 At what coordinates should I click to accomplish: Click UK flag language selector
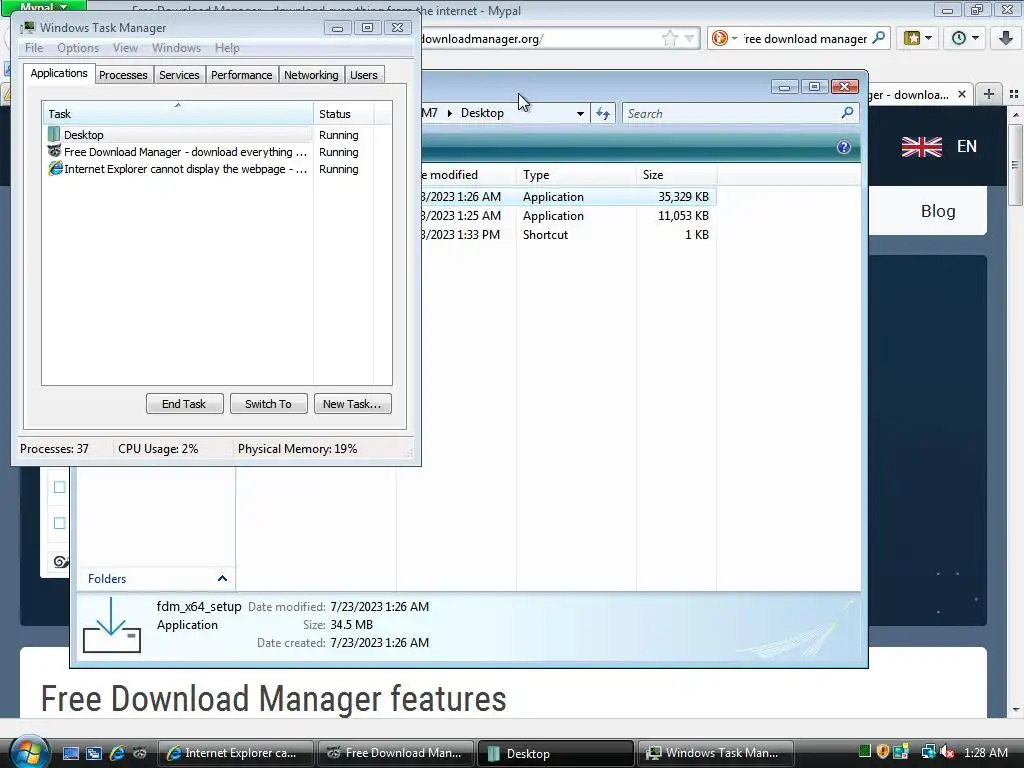point(921,147)
